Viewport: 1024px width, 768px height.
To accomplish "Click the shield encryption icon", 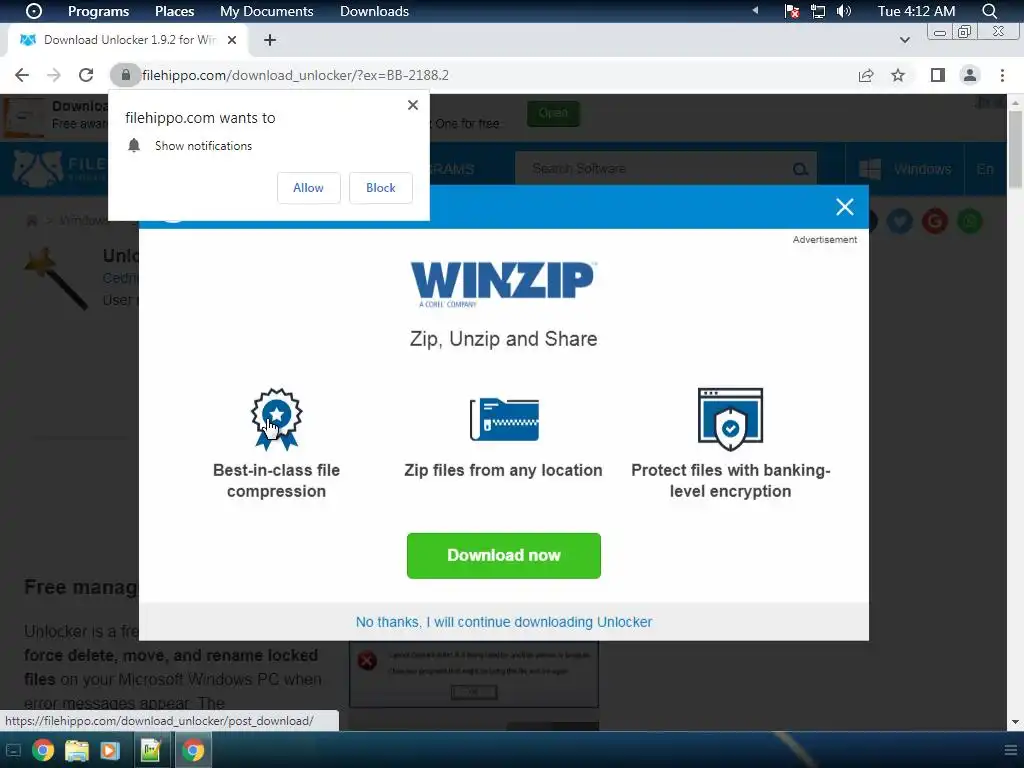I will [730, 419].
